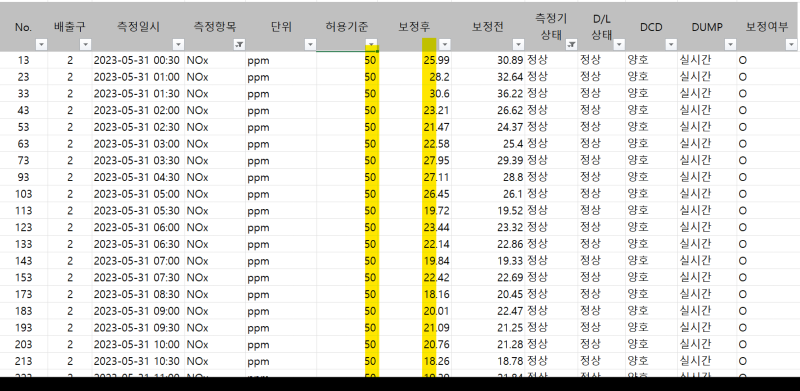
Task: Select the 보정전 cell showing 25.4
Action: pyautogui.click(x=488, y=144)
